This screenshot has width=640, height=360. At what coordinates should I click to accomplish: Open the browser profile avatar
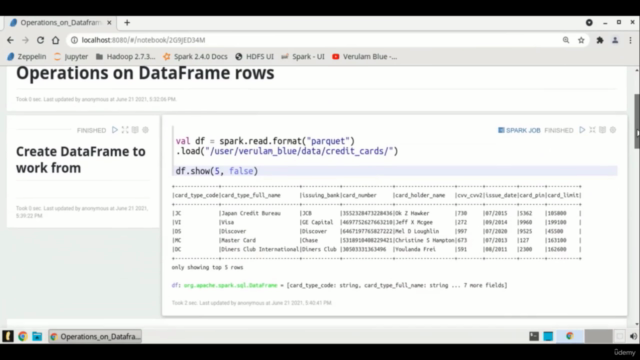[x=615, y=40]
